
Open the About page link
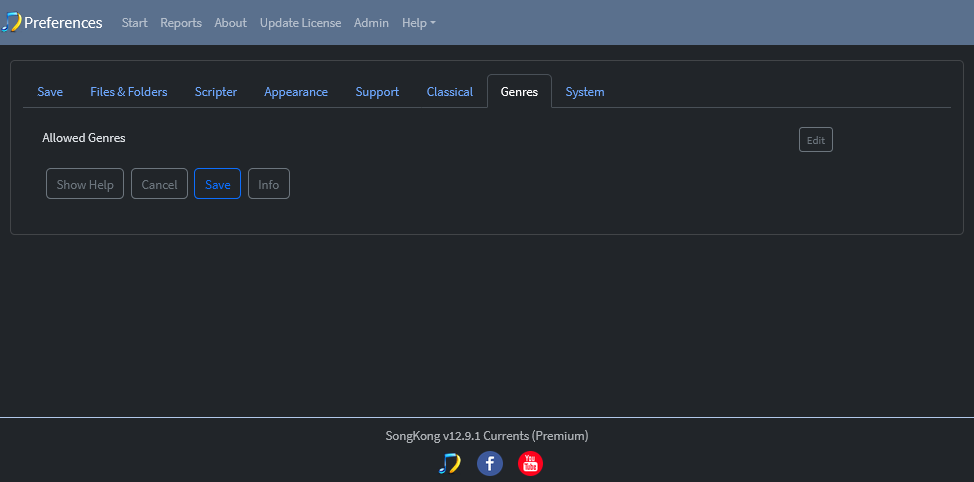[x=230, y=23]
